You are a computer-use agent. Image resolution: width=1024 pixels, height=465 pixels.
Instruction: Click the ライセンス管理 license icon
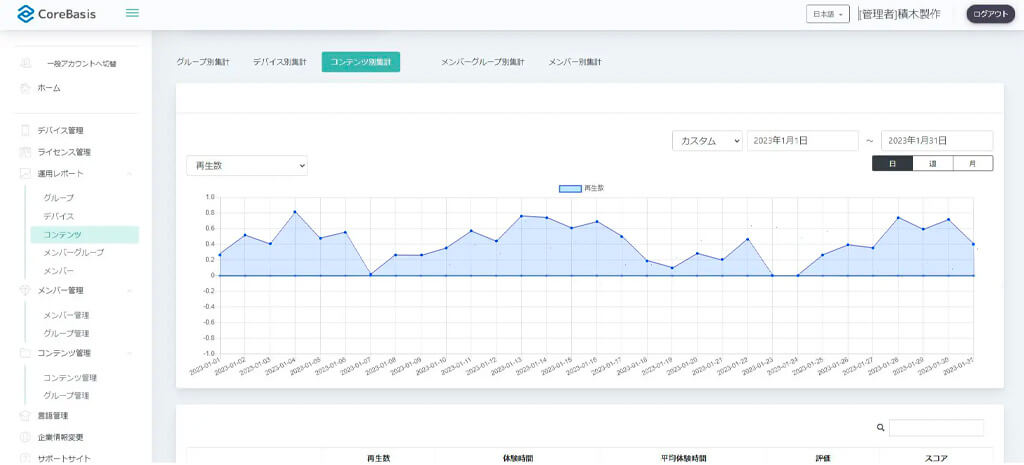[25, 152]
